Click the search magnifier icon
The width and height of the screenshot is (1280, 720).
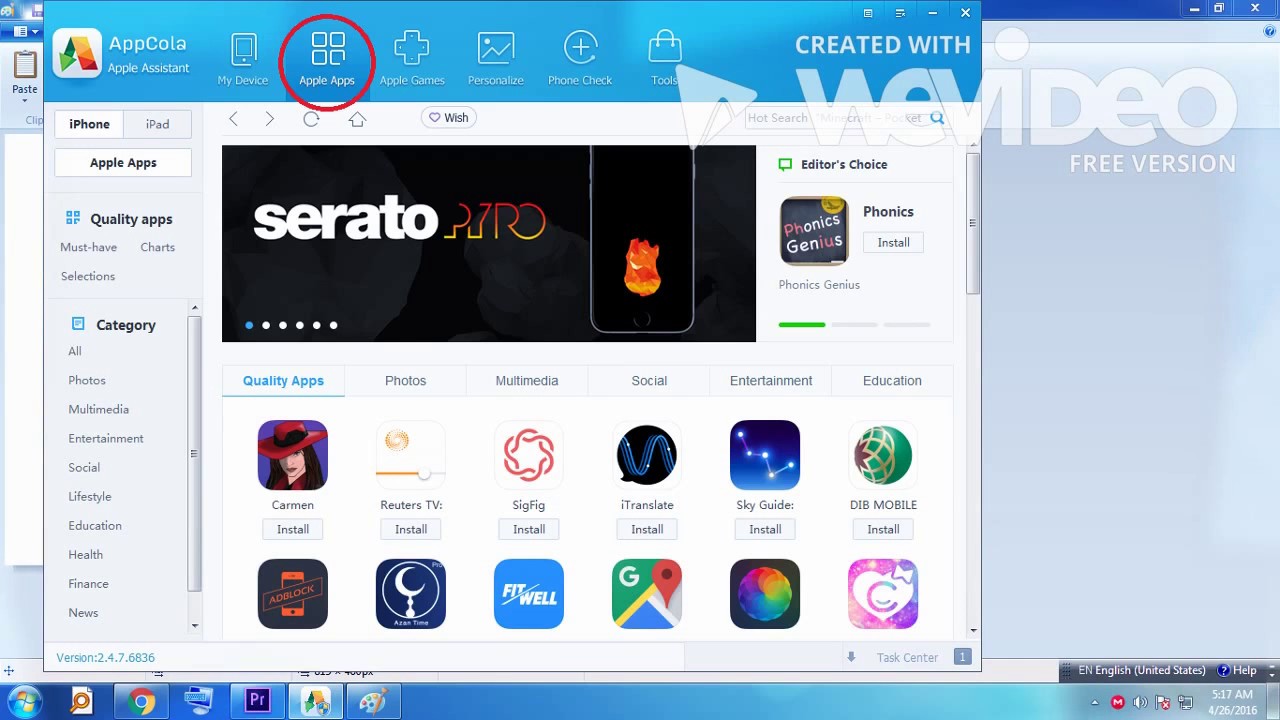[937, 117]
